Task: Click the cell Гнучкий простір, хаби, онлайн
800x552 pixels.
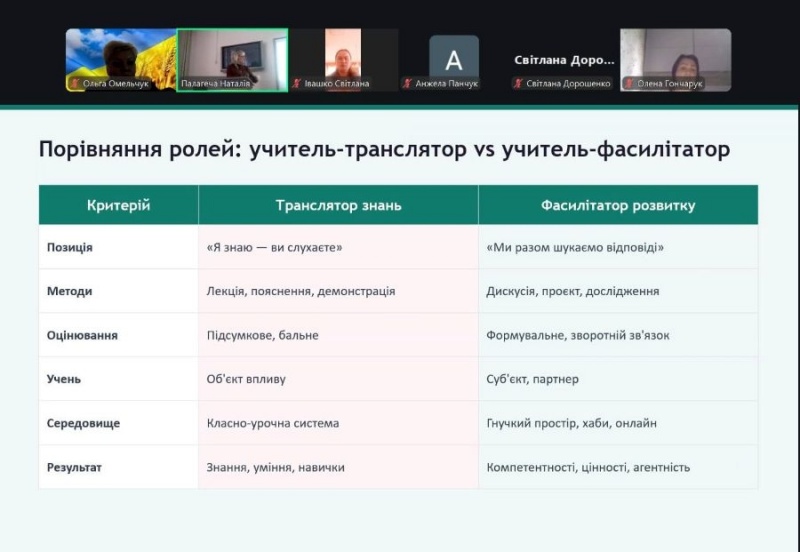Action: (x=571, y=423)
